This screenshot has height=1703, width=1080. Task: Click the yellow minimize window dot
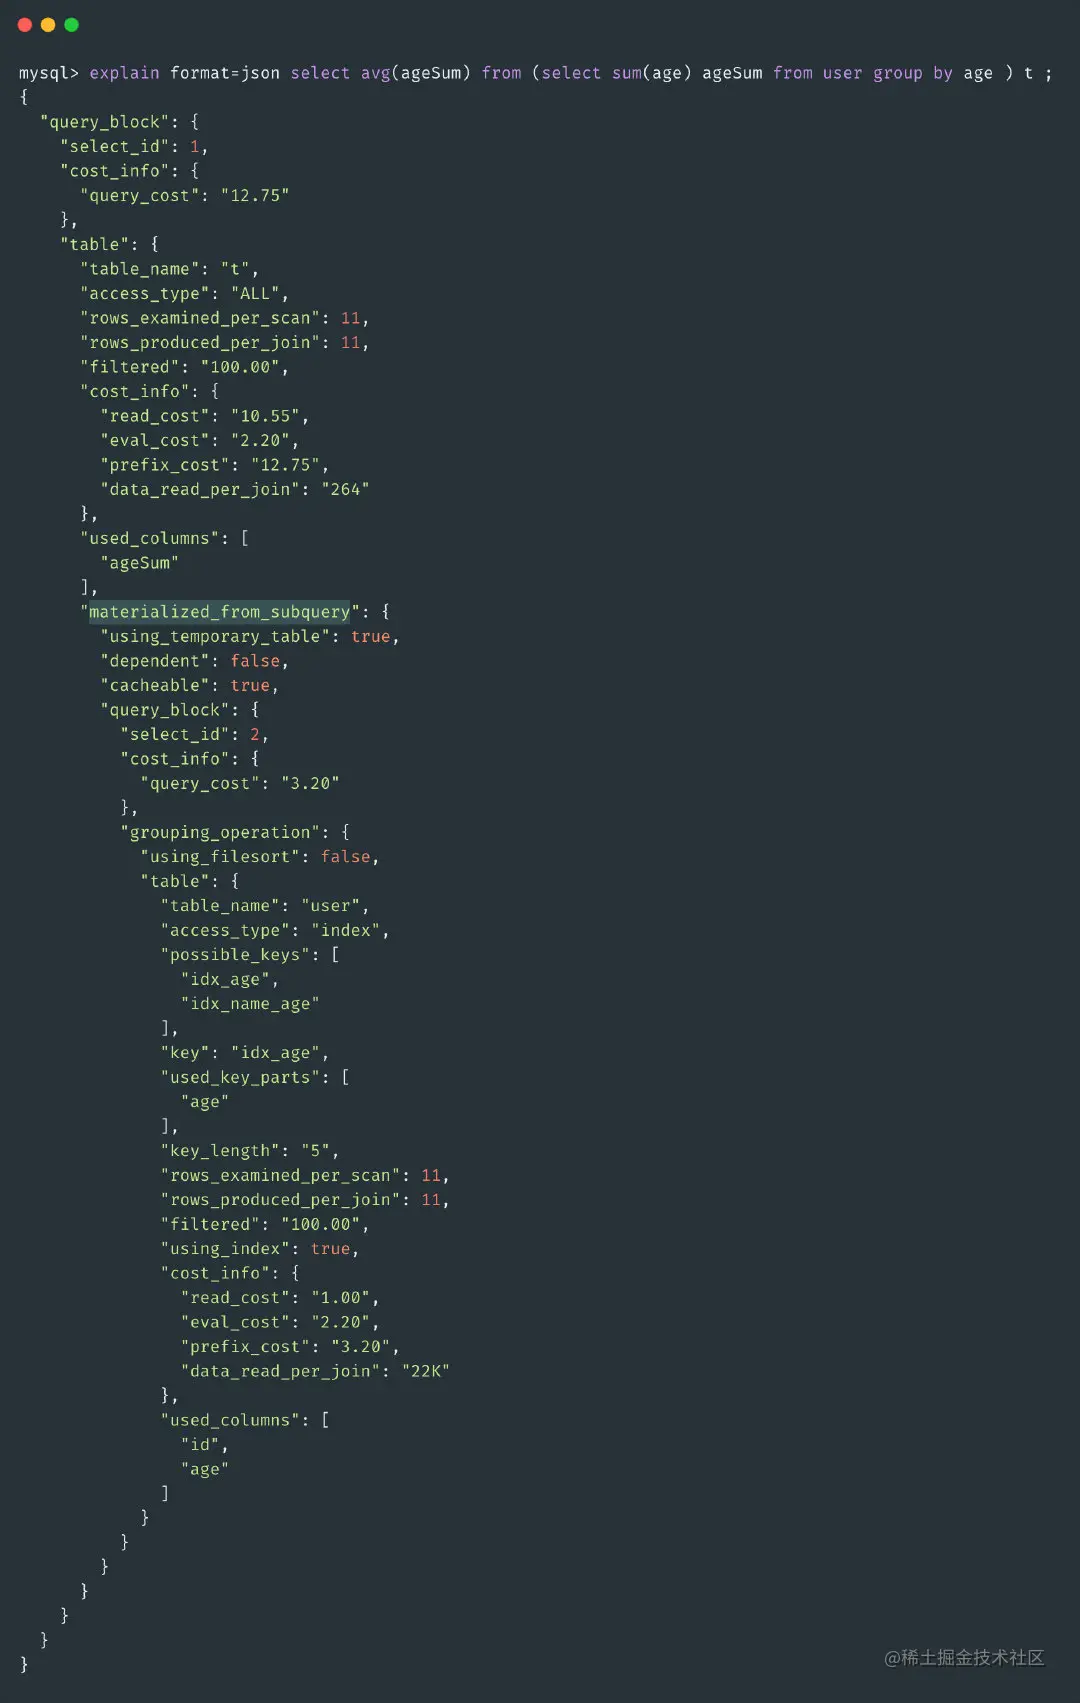pos(48,25)
